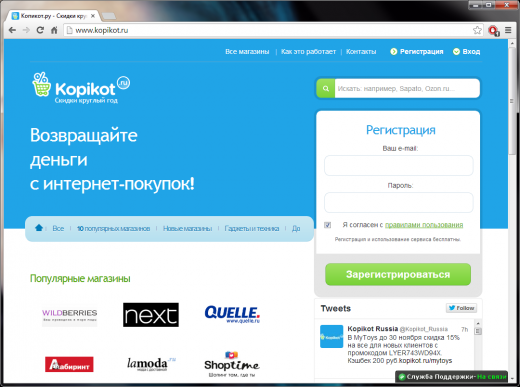Close the Kopikot browser tab

coord(93,16)
